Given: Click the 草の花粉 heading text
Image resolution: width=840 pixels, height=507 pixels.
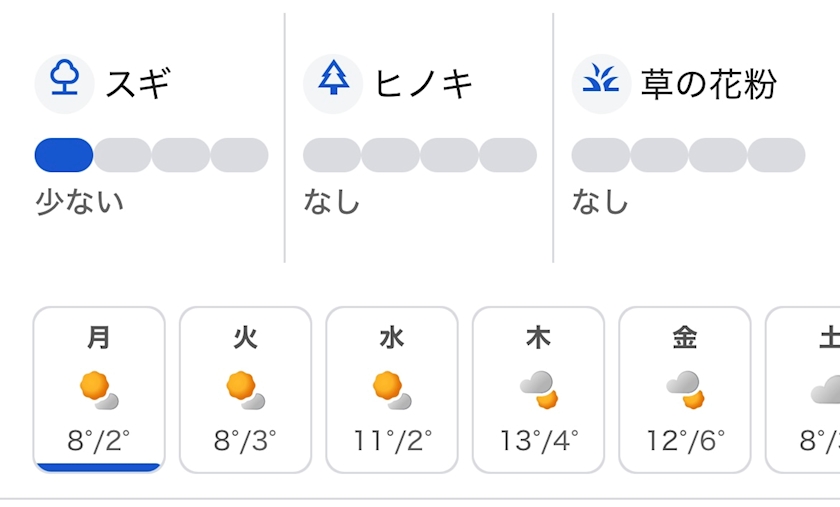Looking at the screenshot, I should coord(708,84).
